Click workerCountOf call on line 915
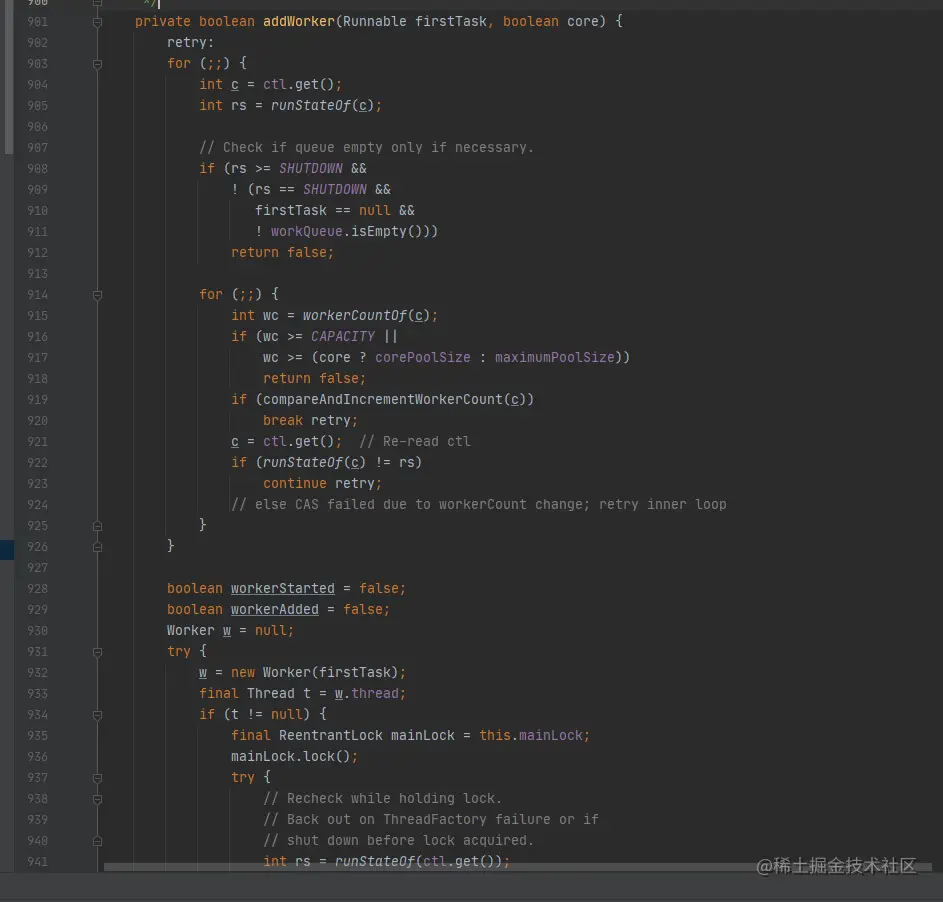 point(370,316)
